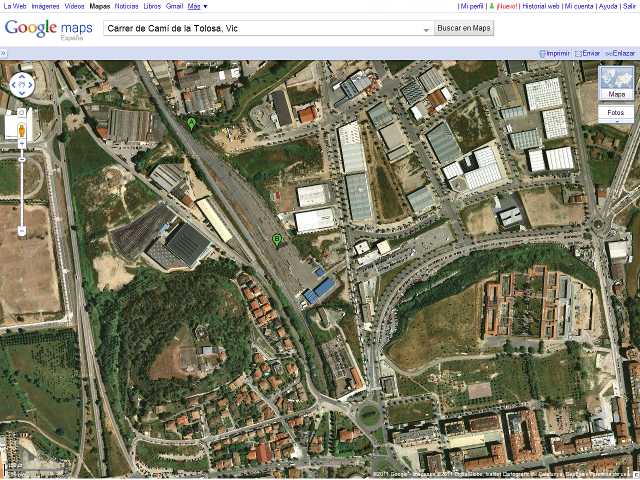
Task: Click green marker A on the map
Action: (x=192, y=123)
